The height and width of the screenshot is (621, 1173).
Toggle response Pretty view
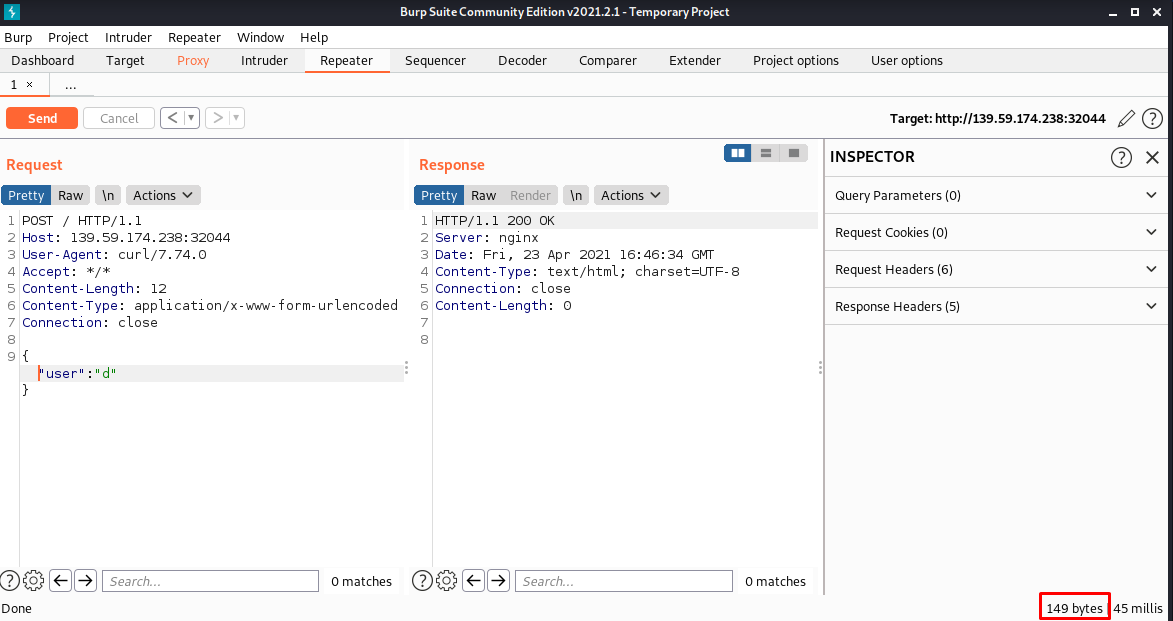[x=439, y=195]
